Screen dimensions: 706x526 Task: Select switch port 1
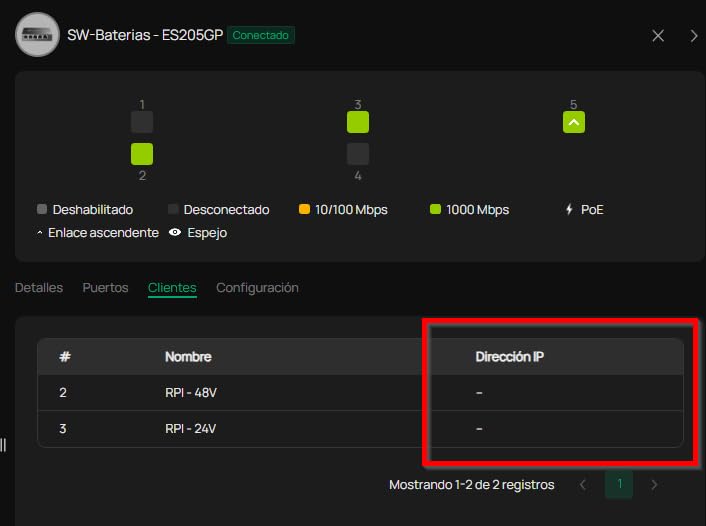142,122
